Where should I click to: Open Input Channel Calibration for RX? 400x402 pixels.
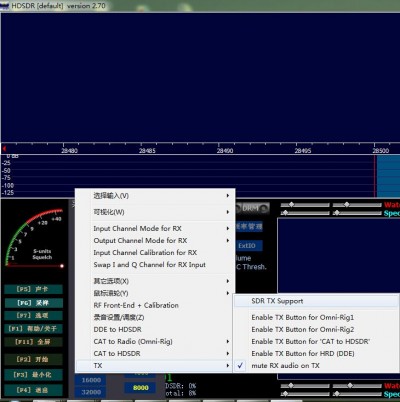pos(145,252)
